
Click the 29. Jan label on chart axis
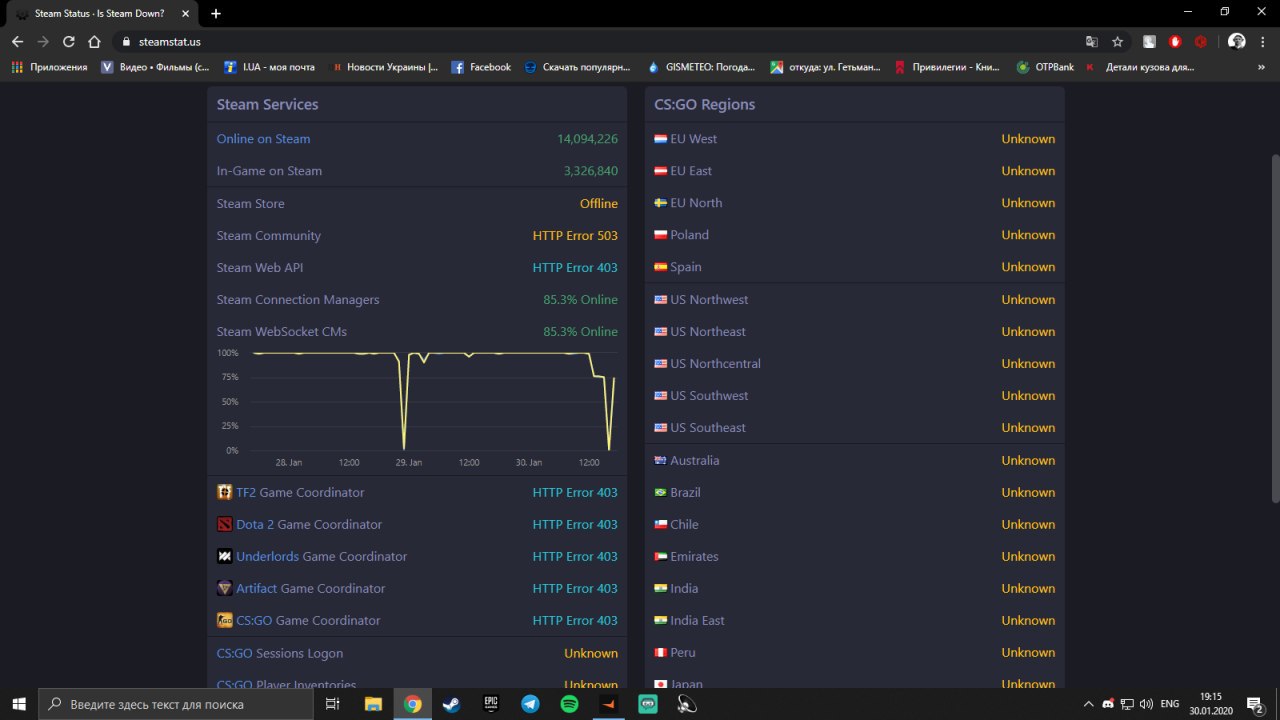(x=409, y=463)
